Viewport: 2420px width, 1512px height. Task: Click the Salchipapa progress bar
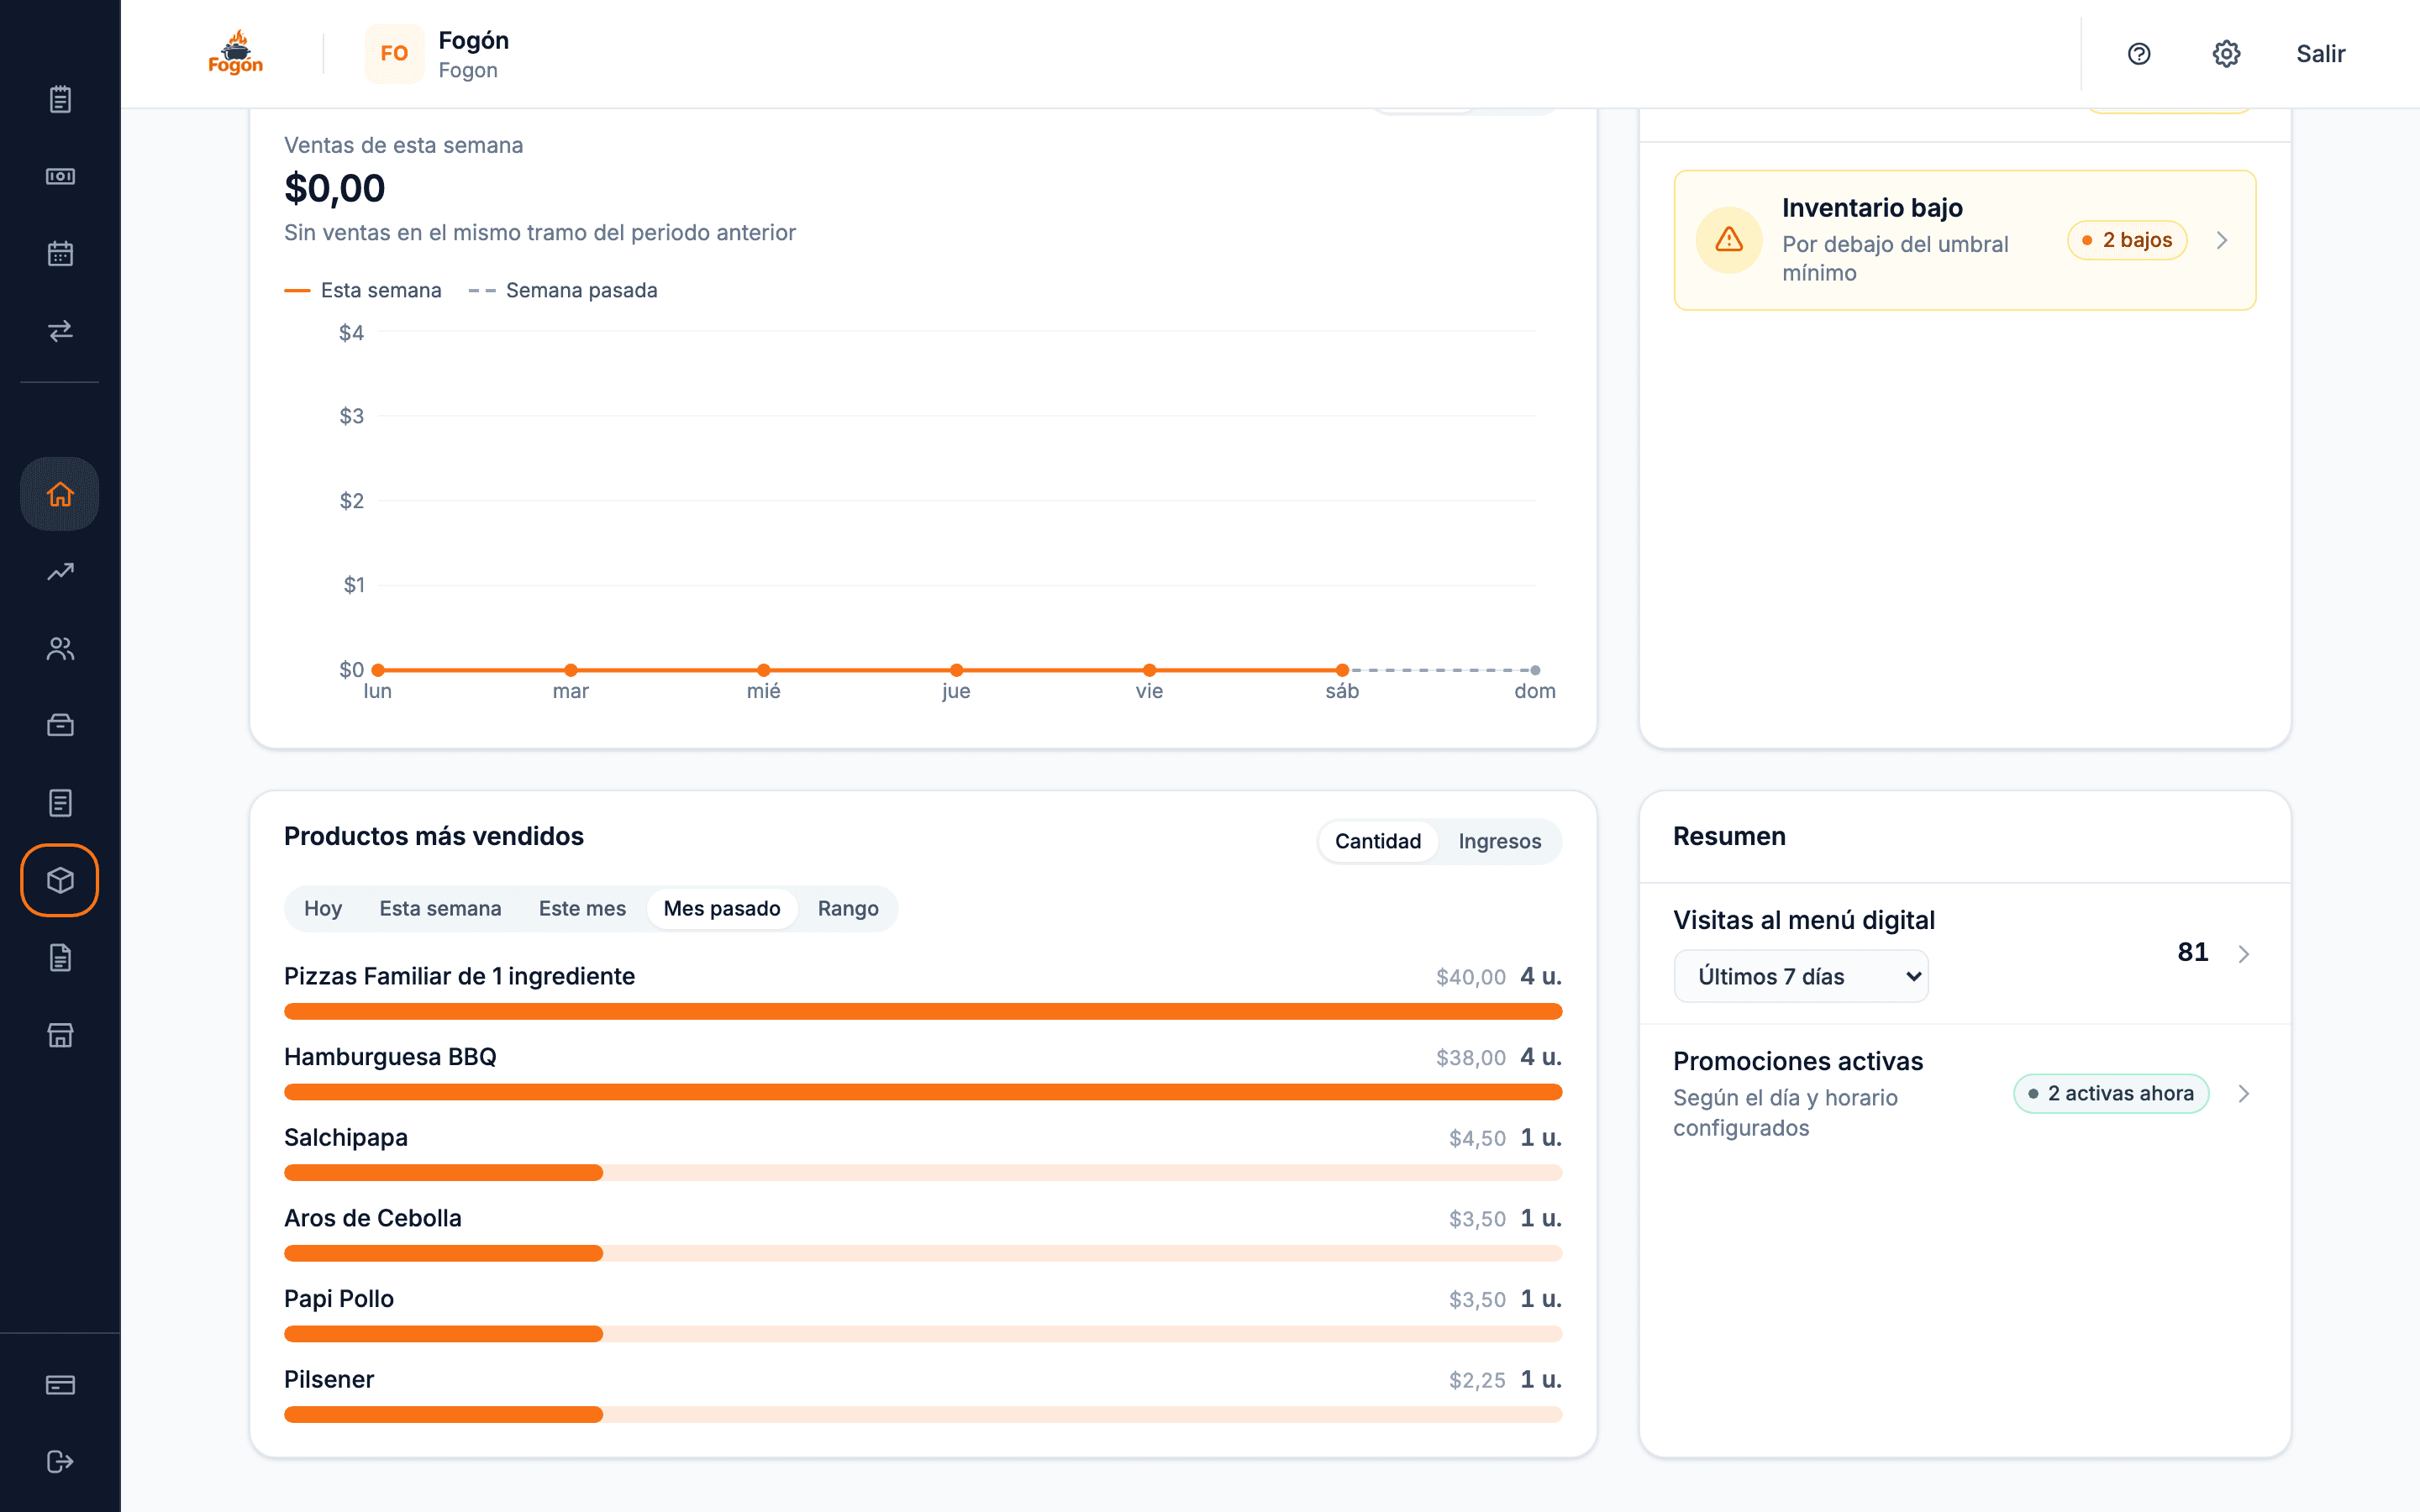click(x=923, y=1173)
